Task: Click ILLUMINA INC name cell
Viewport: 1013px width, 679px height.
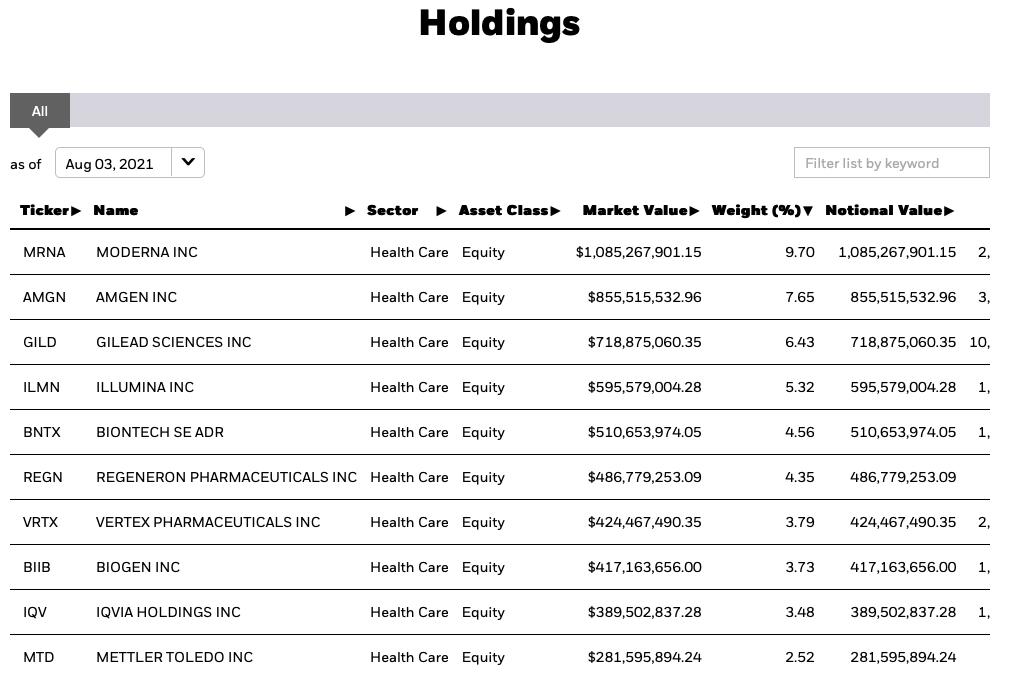Action: (x=145, y=387)
